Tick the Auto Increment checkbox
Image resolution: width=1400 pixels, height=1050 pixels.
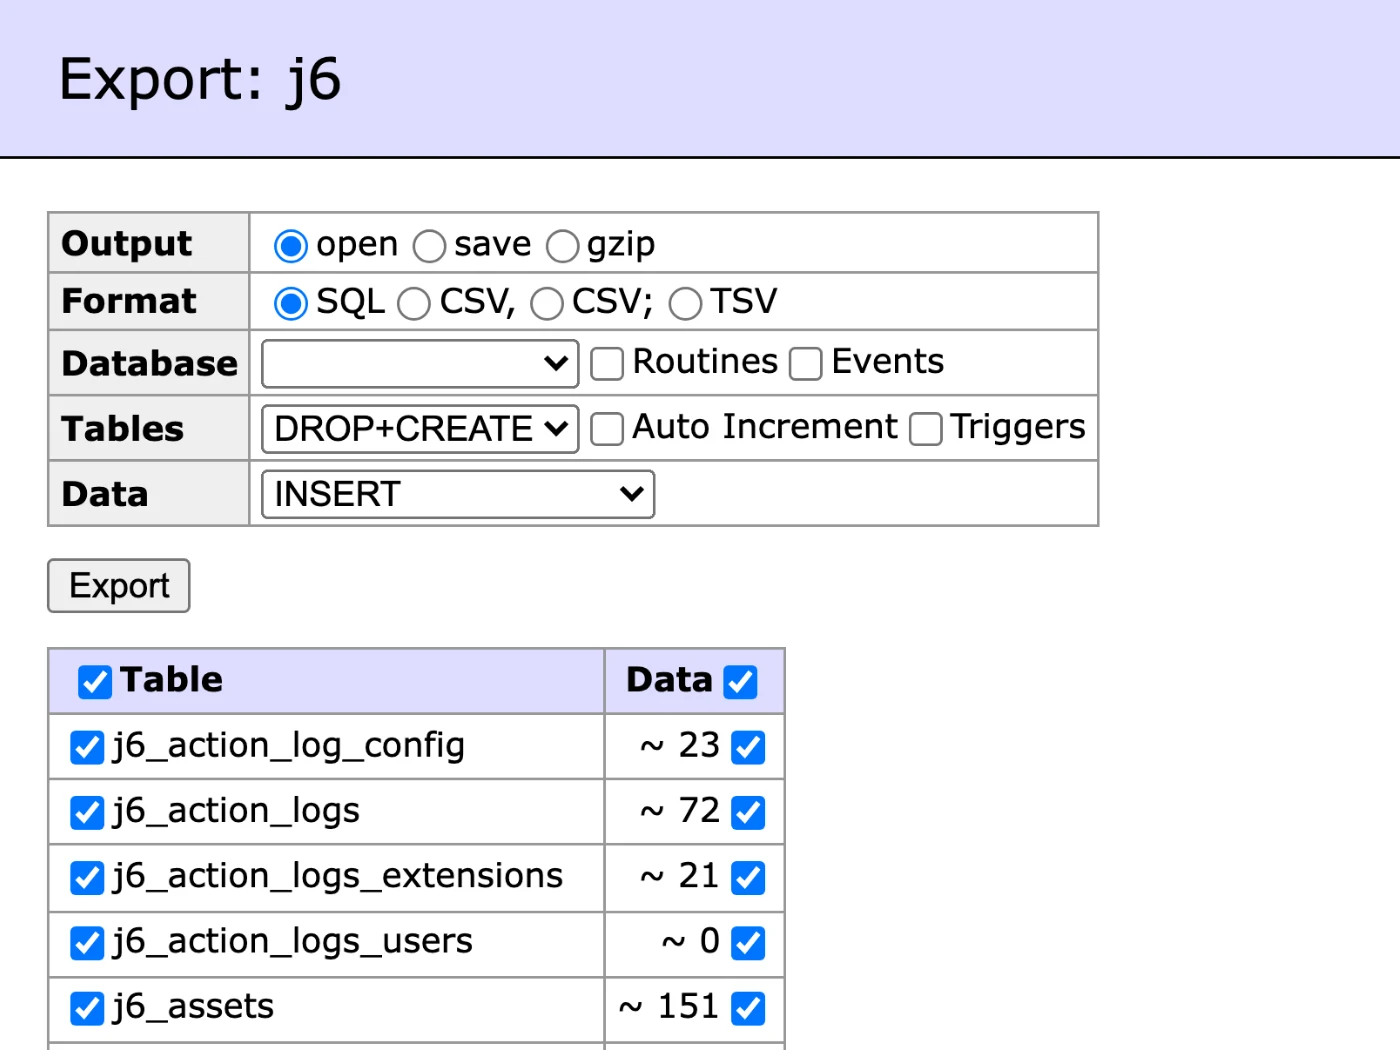(607, 429)
